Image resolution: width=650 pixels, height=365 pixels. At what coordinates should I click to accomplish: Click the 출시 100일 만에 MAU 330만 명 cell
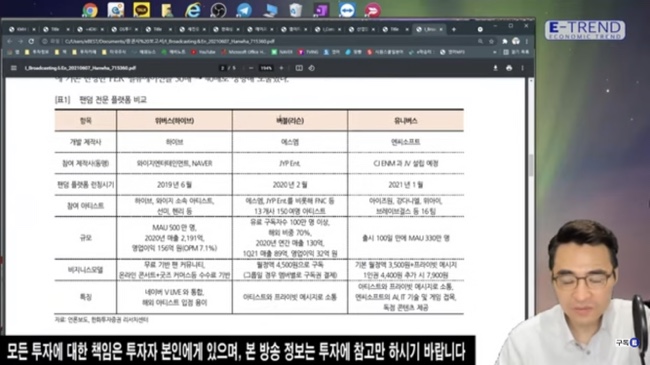405,238
